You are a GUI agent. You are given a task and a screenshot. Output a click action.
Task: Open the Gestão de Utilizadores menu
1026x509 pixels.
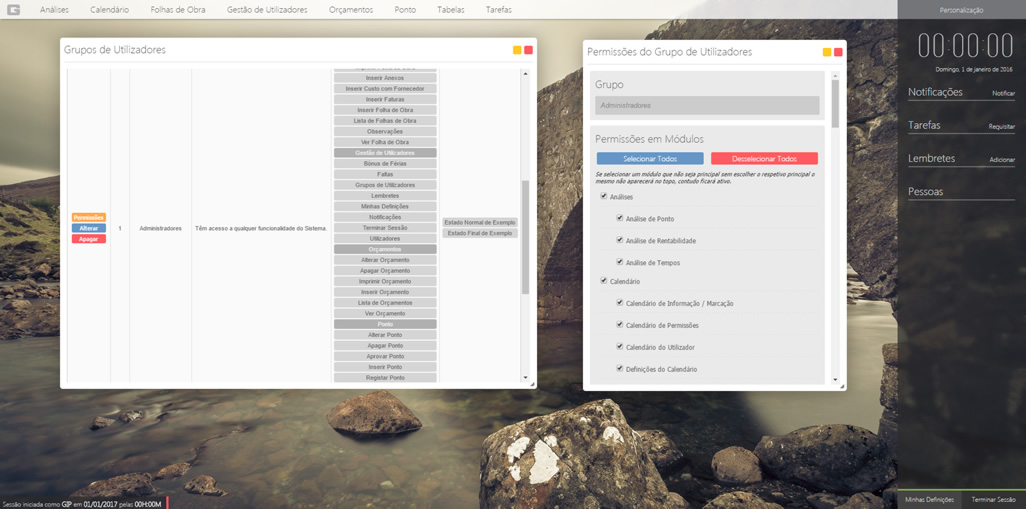267,10
